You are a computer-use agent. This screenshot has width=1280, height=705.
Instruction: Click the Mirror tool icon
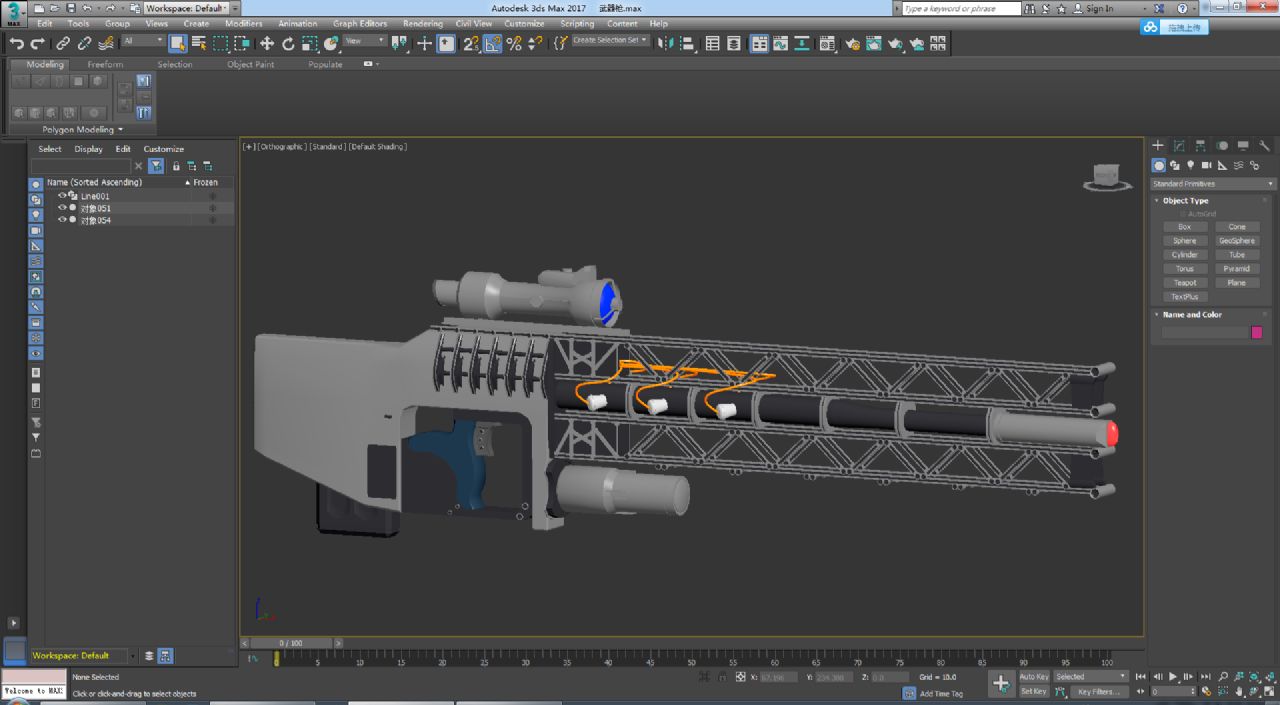point(665,43)
